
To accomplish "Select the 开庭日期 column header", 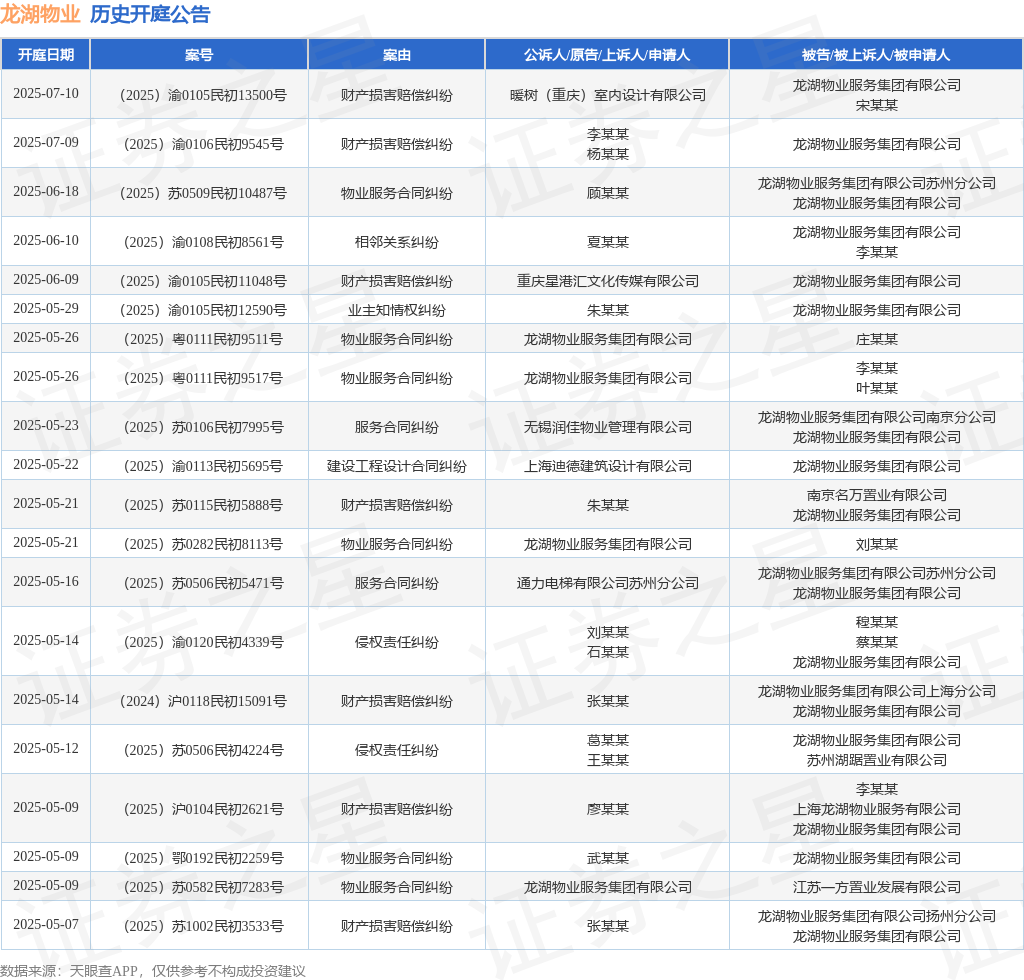I will click(46, 55).
